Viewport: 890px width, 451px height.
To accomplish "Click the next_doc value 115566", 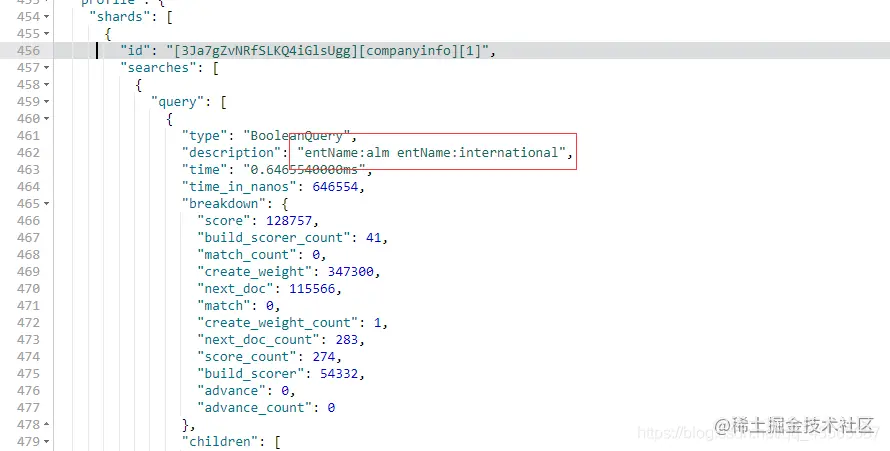I will [x=312, y=289].
